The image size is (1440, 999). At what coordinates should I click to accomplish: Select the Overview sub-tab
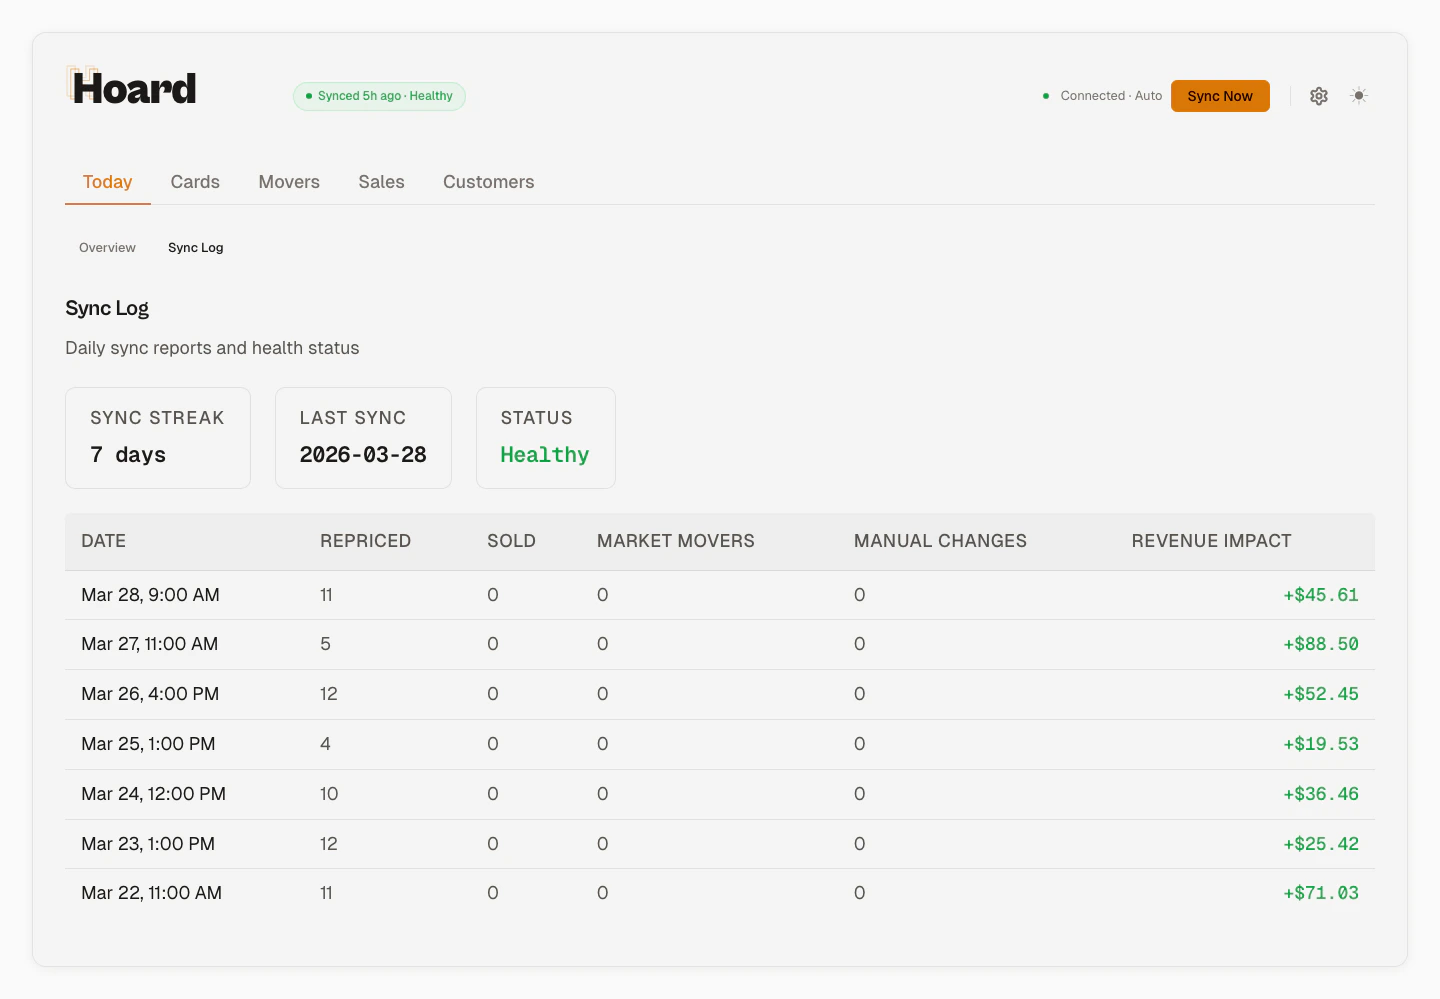coord(107,247)
